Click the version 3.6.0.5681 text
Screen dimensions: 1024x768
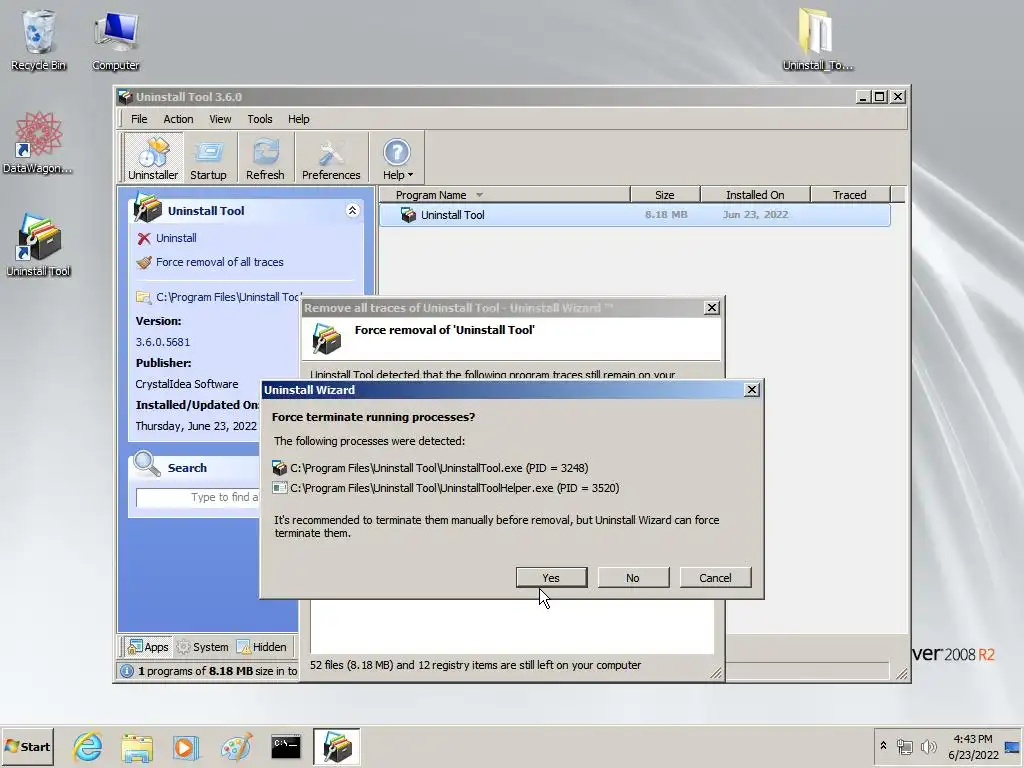(163, 342)
